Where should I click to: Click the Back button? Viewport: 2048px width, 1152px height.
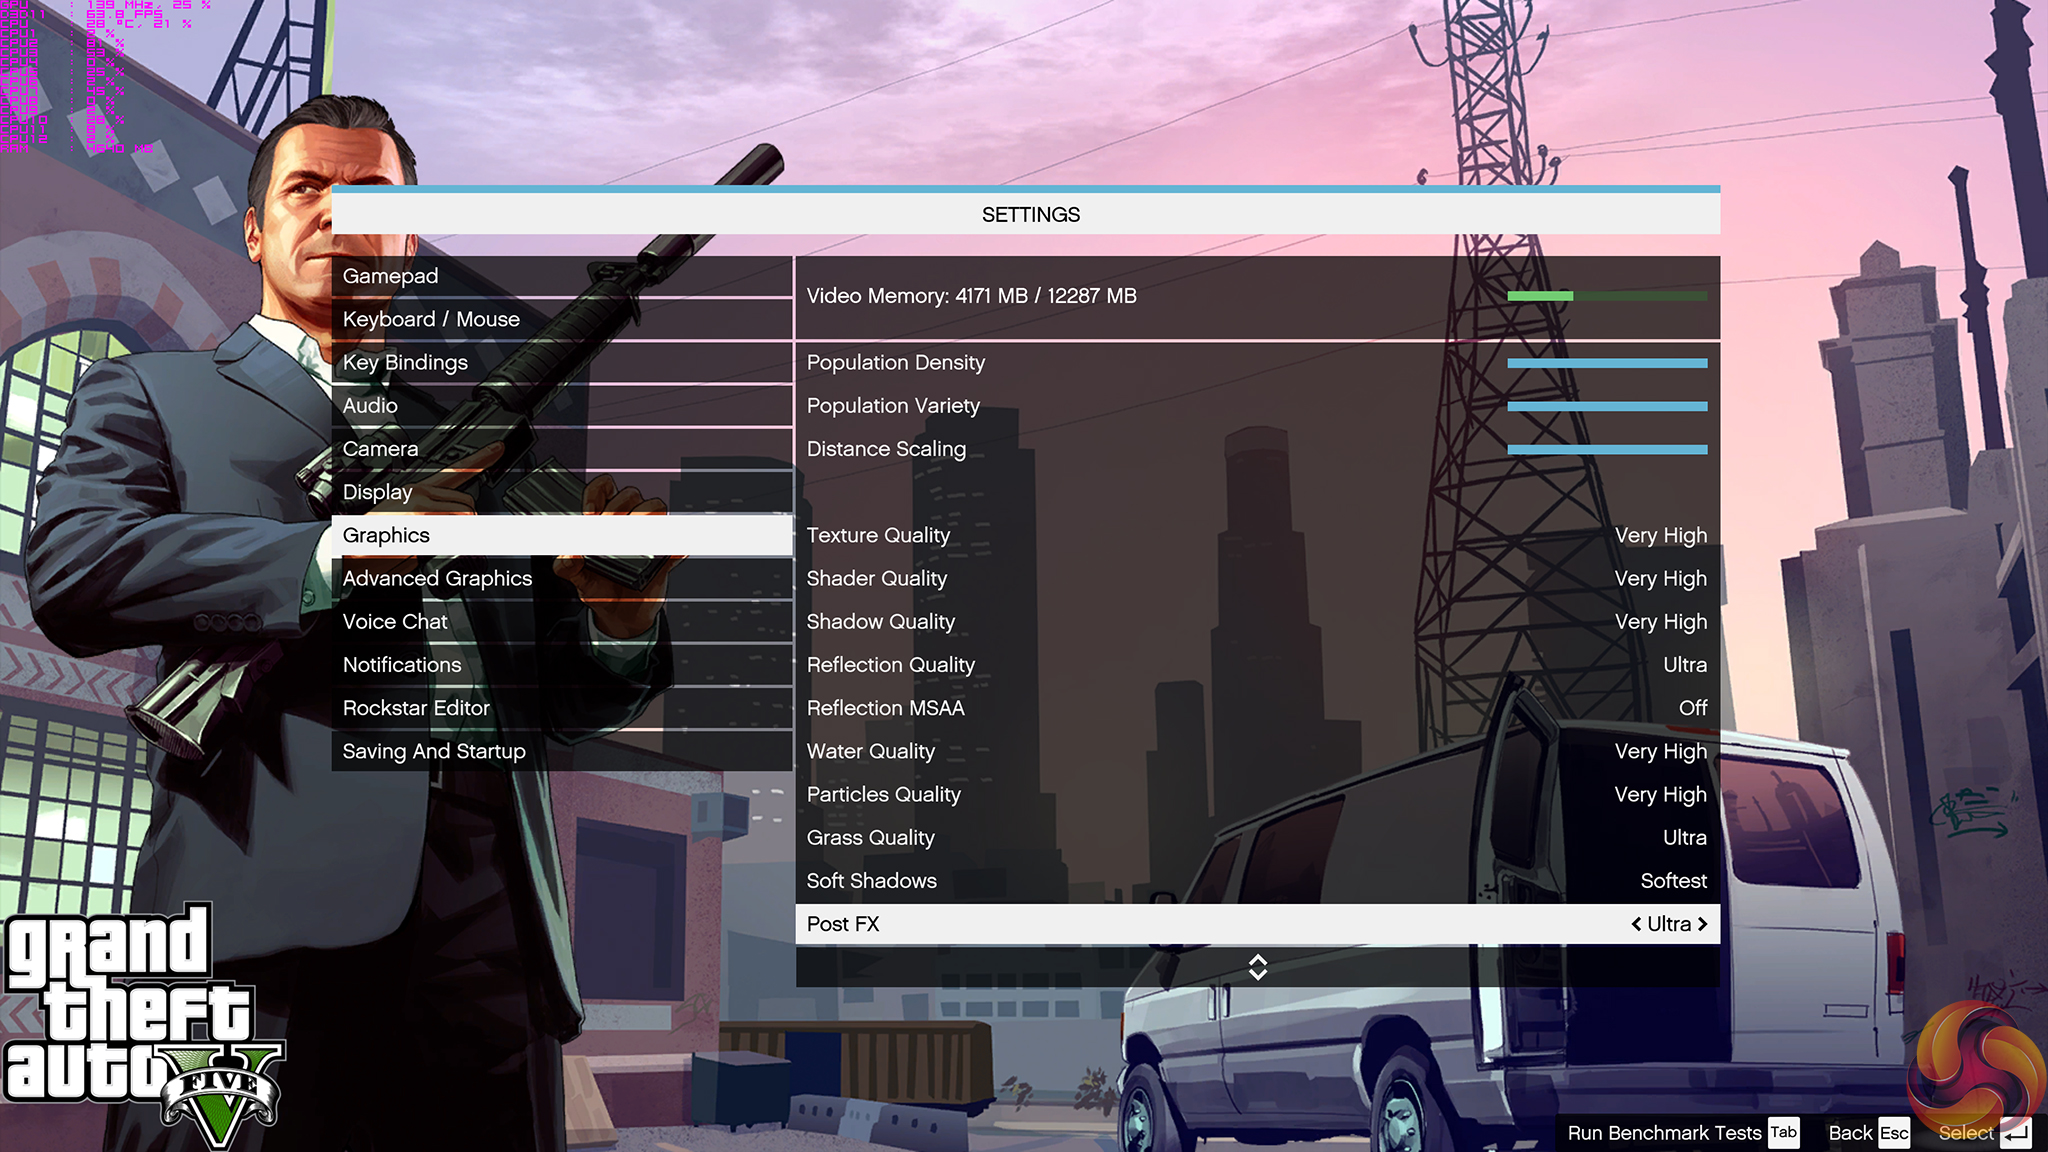(x=1850, y=1133)
